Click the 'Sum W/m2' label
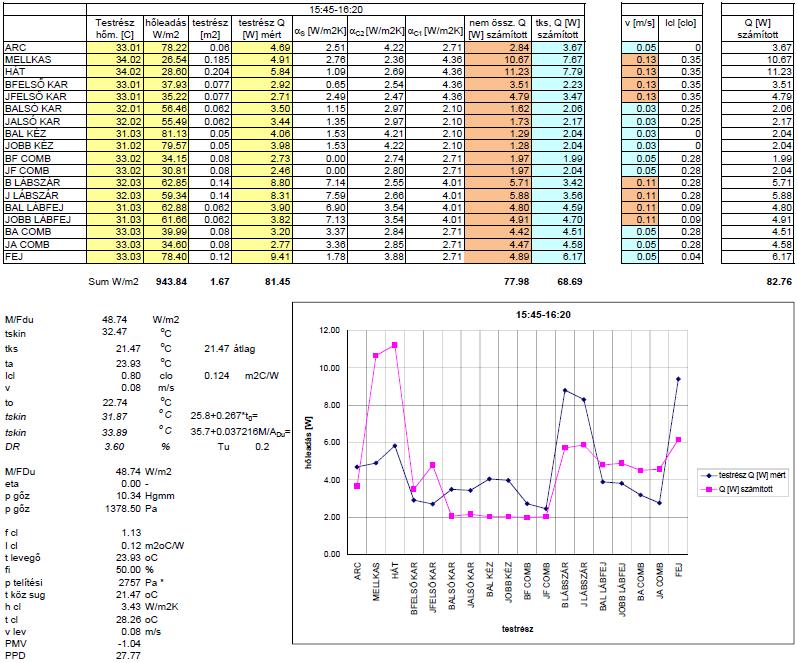797x663 pixels. pyautogui.click(x=113, y=282)
